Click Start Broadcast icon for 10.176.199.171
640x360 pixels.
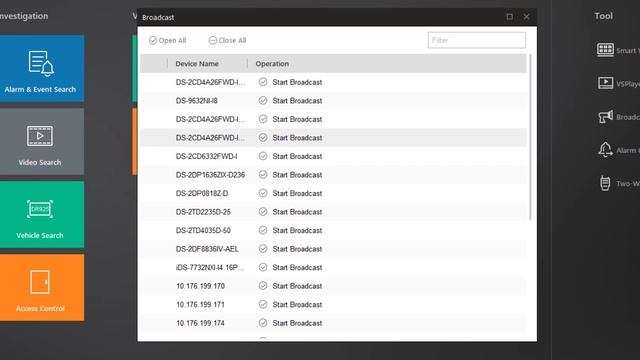tap(263, 304)
